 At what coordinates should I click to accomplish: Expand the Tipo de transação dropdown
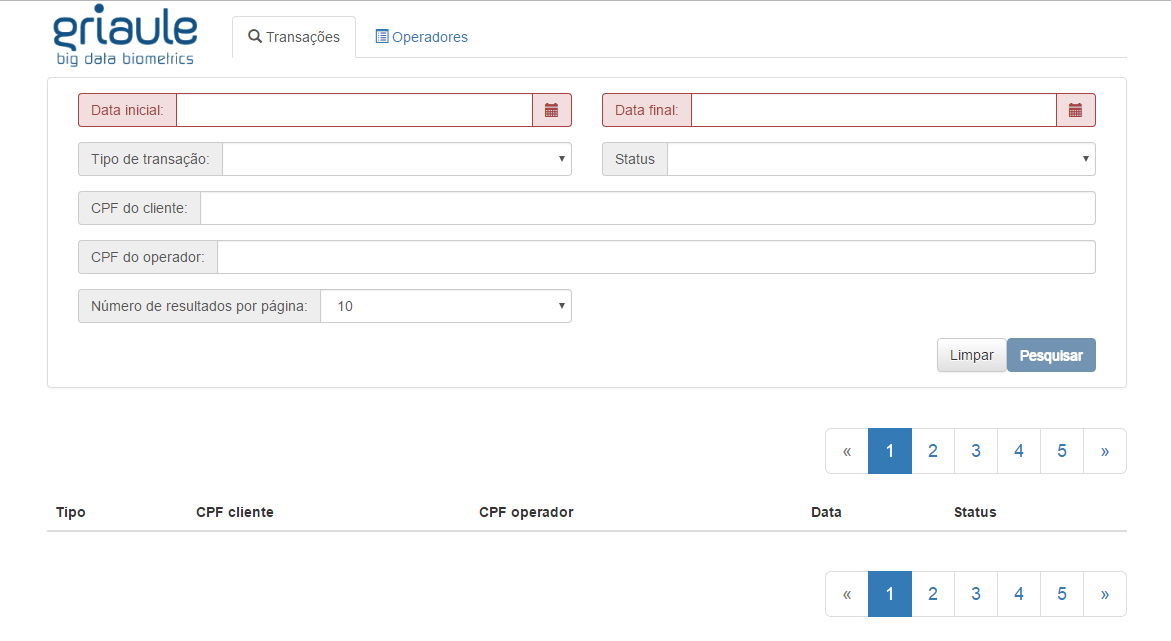click(x=397, y=159)
